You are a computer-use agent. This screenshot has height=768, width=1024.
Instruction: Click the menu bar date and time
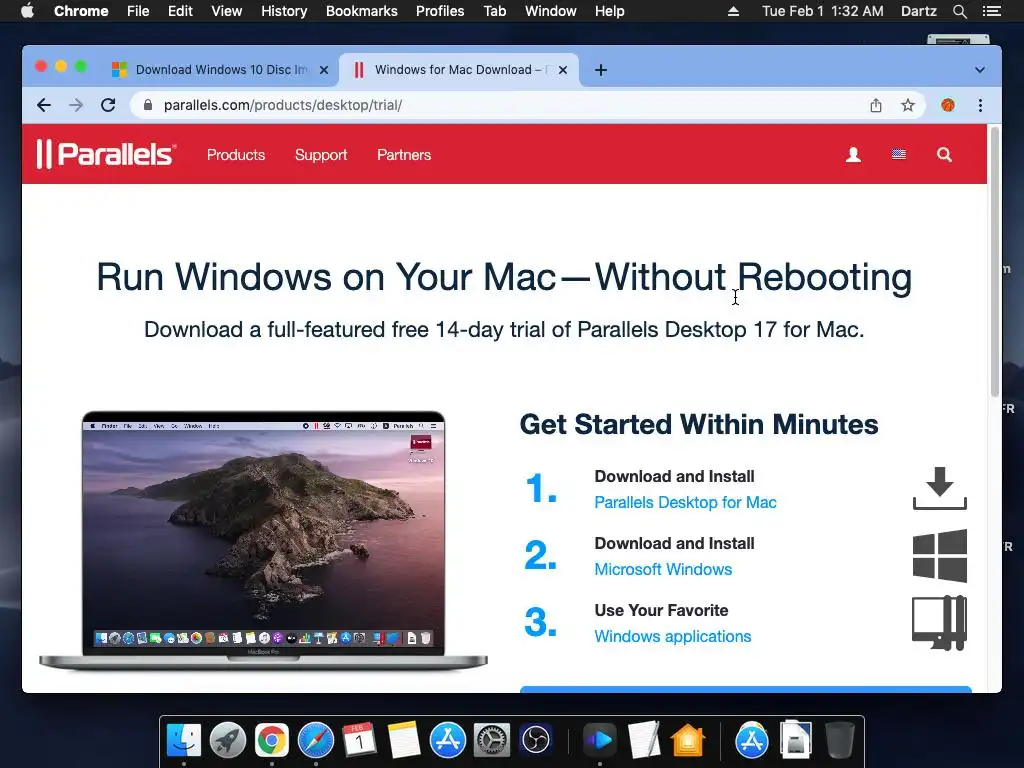[x=822, y=11]
